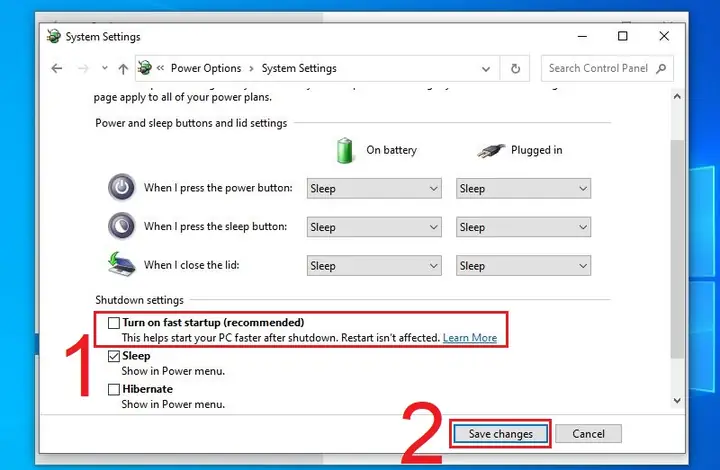The width and height of the screenshot is (720, 470).
Task: Click the System Settings breadcrumb
Action: pyautogui.click(x=299, y=68)
